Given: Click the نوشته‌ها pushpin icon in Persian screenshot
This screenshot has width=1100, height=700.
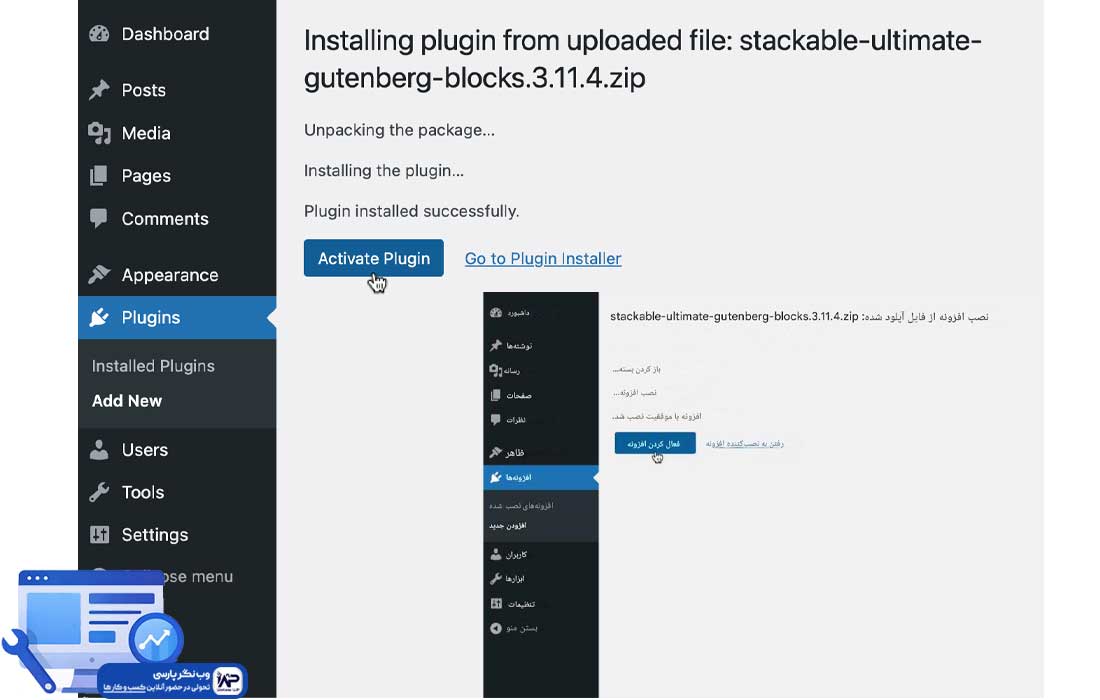Looking at the screenshot, I should [x=496, y=345].
